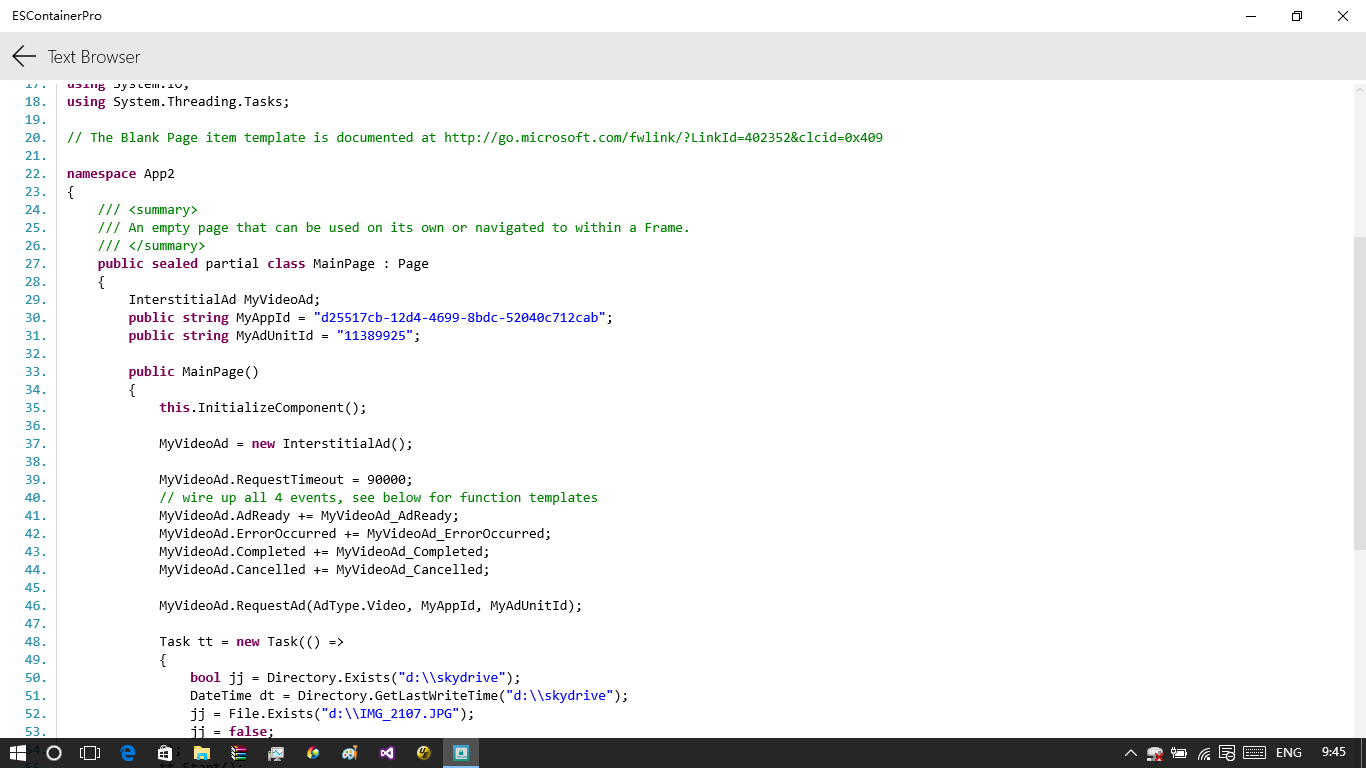This screenshot has height=768, width=1366.
Task: Open Action Center with quiet hours enabled
Action: tap(1226, 753)
